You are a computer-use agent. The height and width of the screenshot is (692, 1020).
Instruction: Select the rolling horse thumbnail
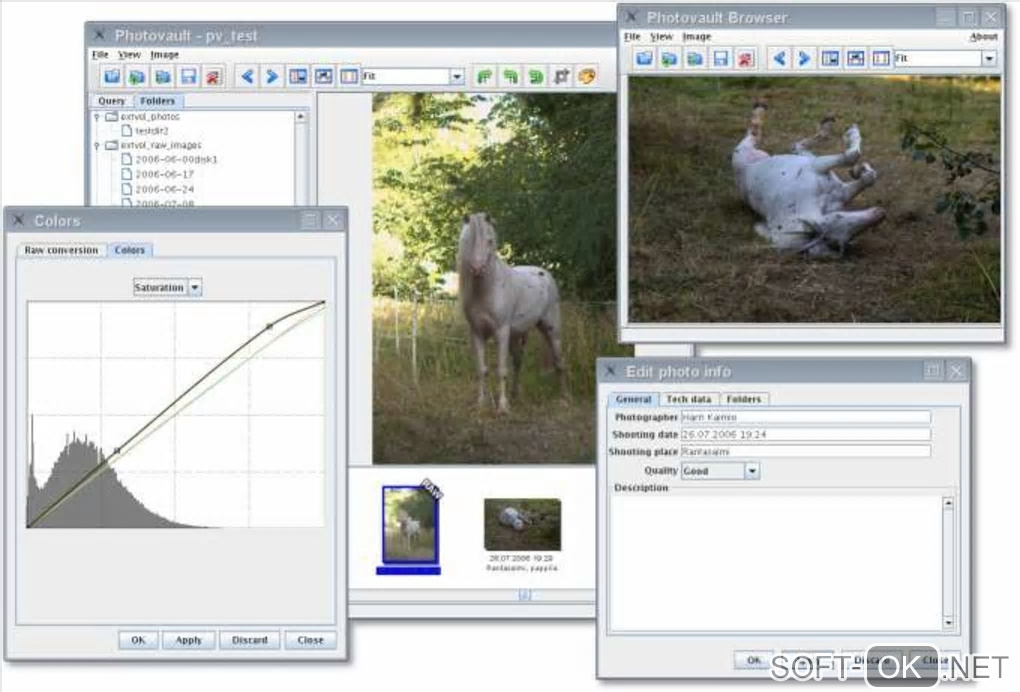pos(522,524)
